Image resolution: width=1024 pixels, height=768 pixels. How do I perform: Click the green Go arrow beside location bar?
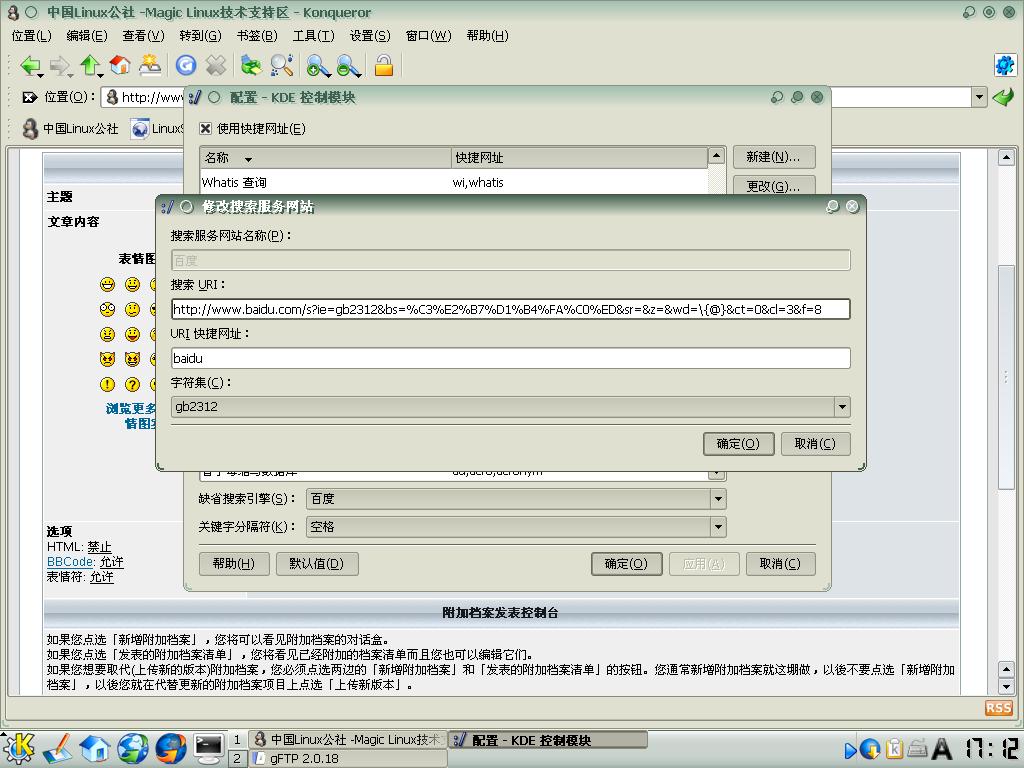point(1002,97)
